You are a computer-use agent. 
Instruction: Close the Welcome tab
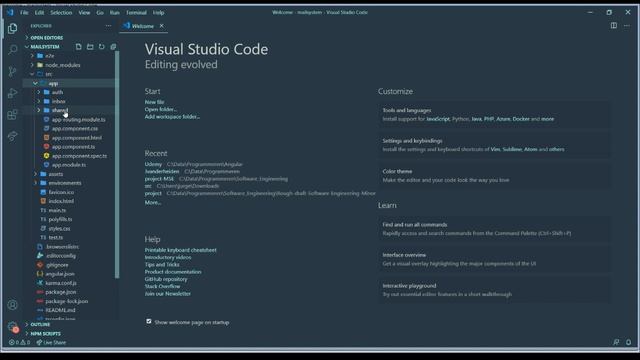tap(162, 26)
